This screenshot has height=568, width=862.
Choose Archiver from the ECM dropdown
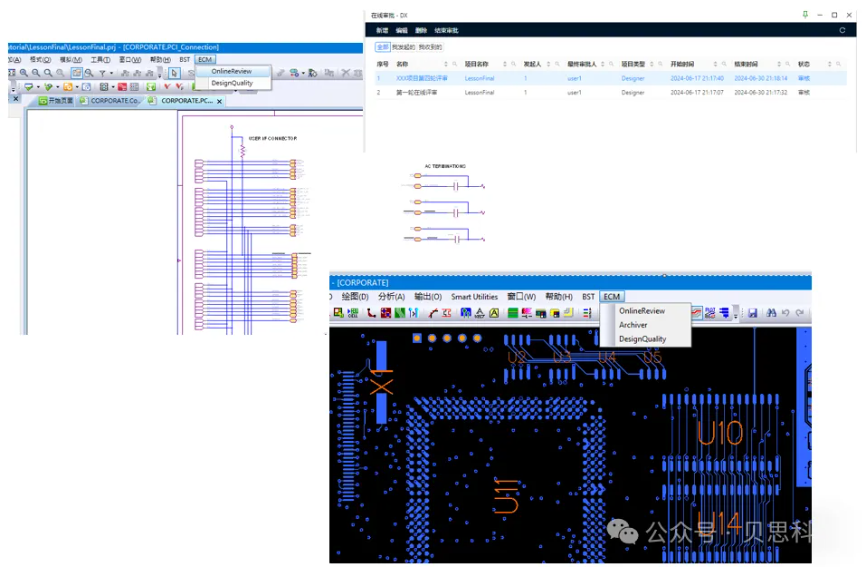(633, 325)
